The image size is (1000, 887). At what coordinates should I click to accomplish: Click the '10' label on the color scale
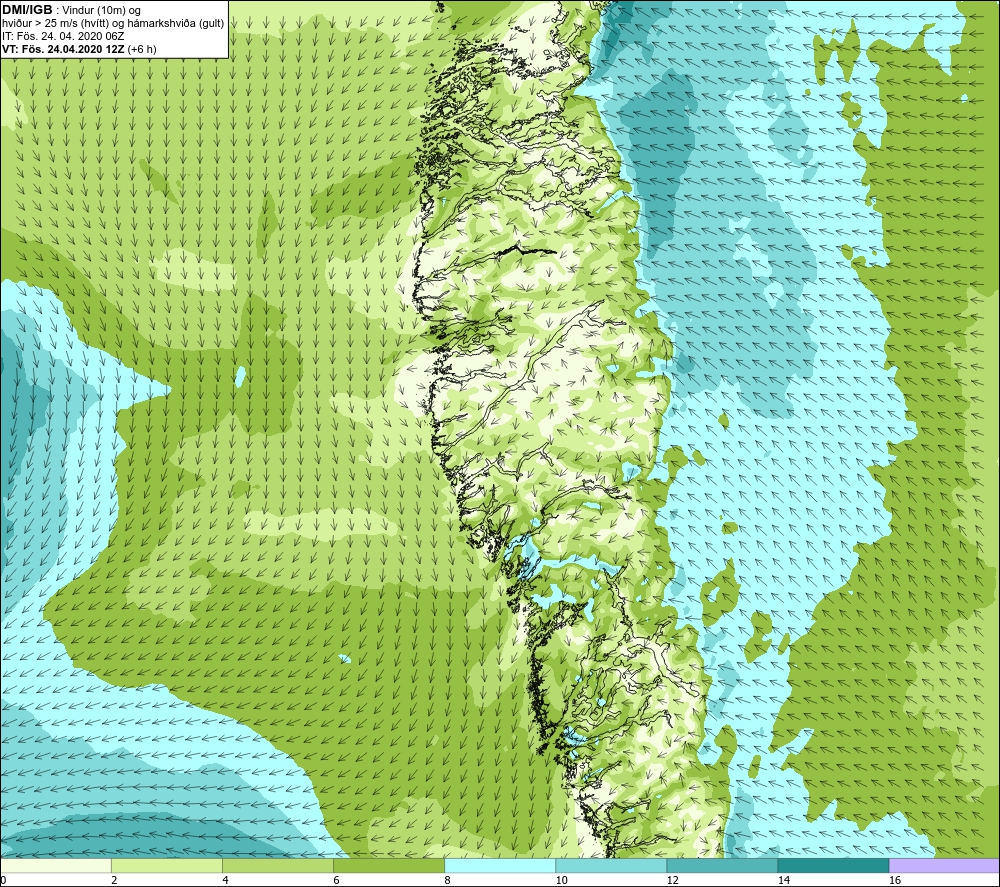(x=561, y=880)
